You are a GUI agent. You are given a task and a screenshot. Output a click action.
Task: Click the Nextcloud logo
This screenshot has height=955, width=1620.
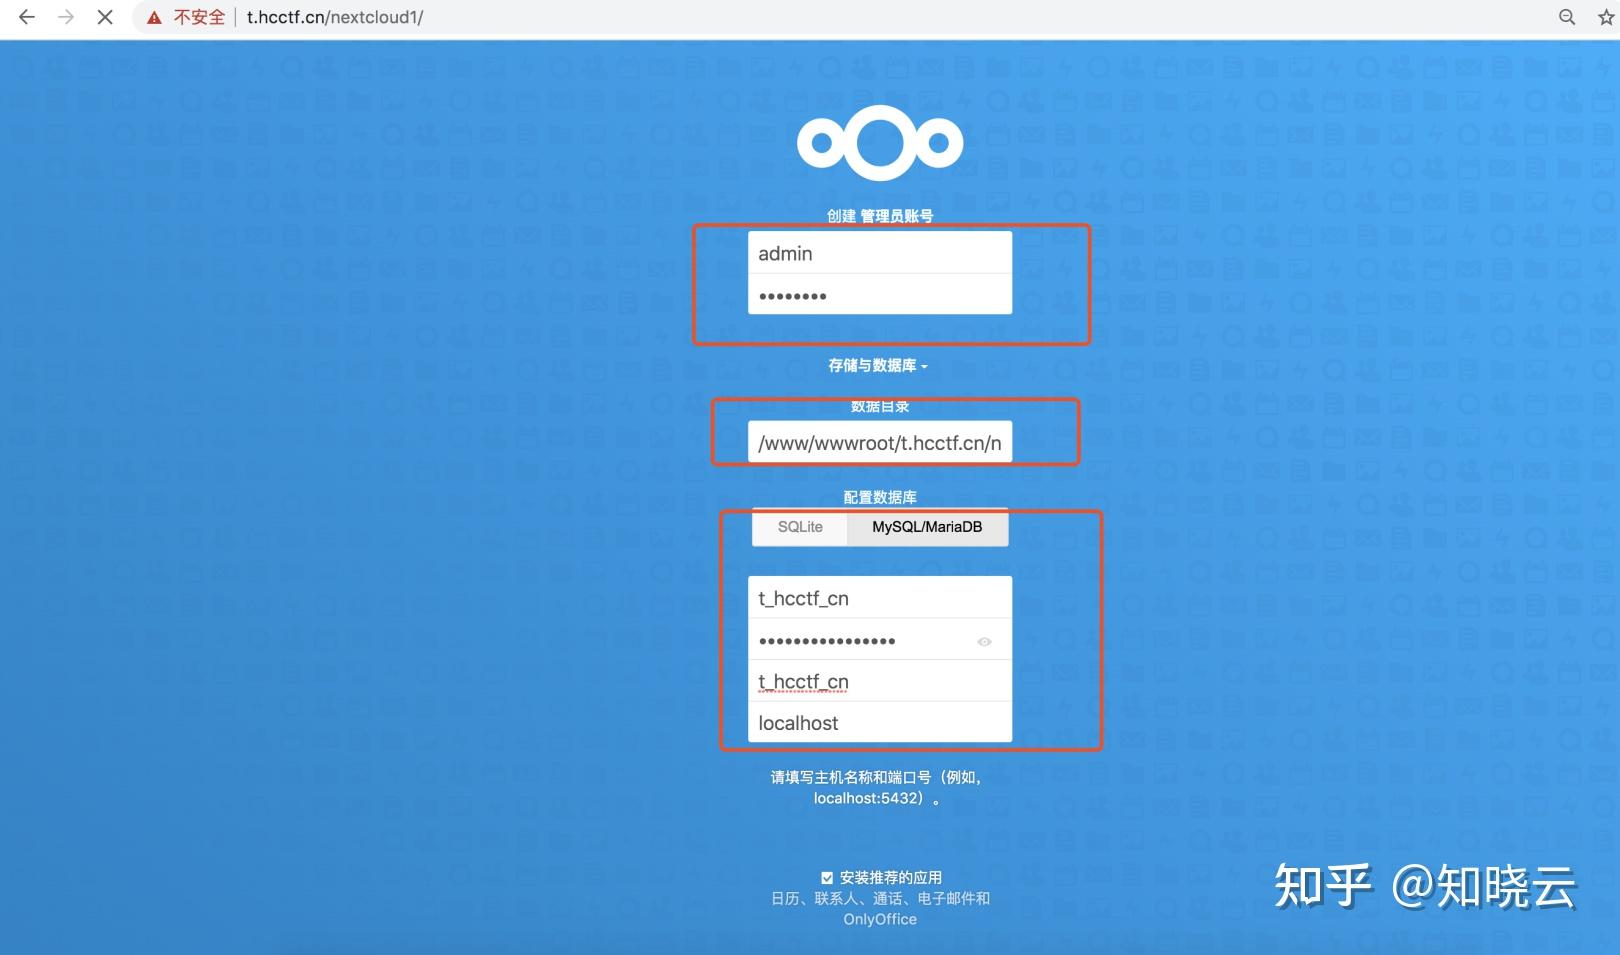click(x=880, y=143)
